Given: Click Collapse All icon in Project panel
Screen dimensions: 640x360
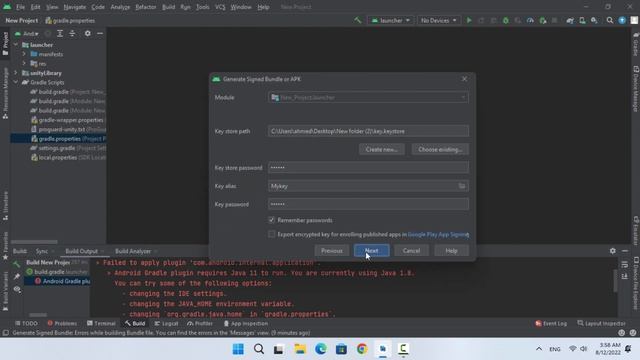Looking at the screenshot, I should click(72, 33).
